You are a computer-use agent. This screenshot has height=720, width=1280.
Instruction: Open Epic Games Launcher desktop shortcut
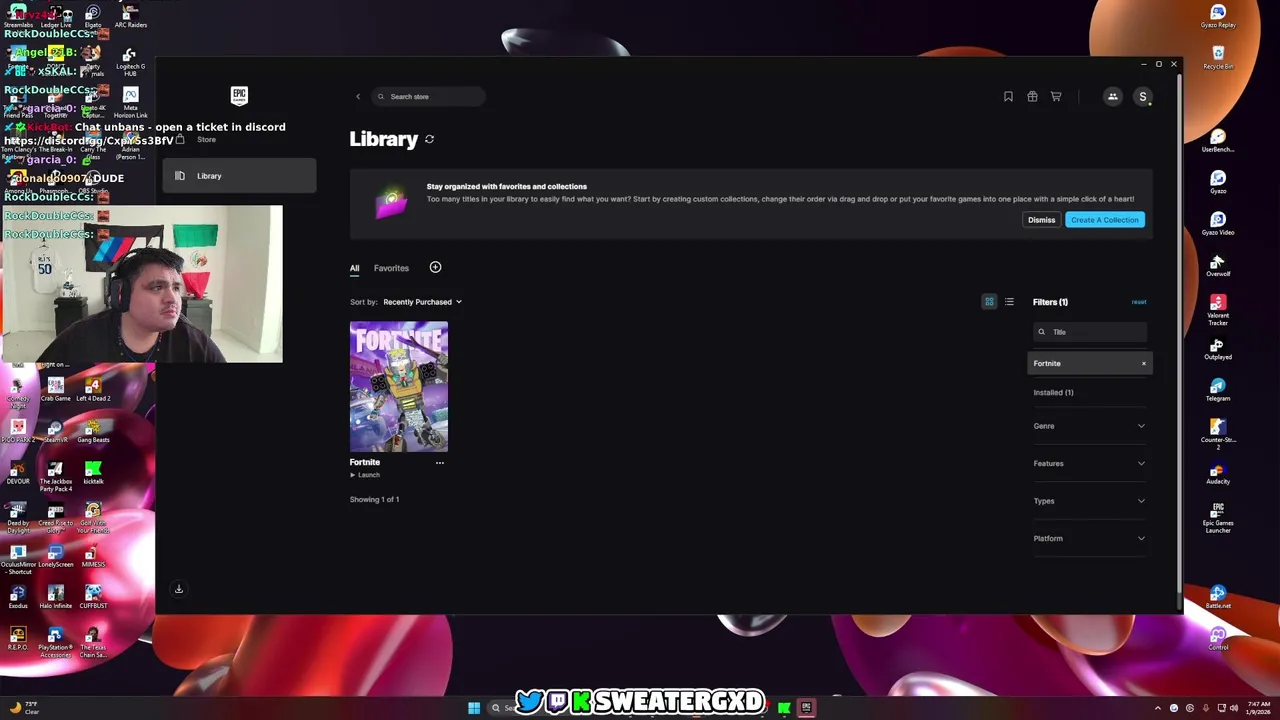tap(1218, 518)
